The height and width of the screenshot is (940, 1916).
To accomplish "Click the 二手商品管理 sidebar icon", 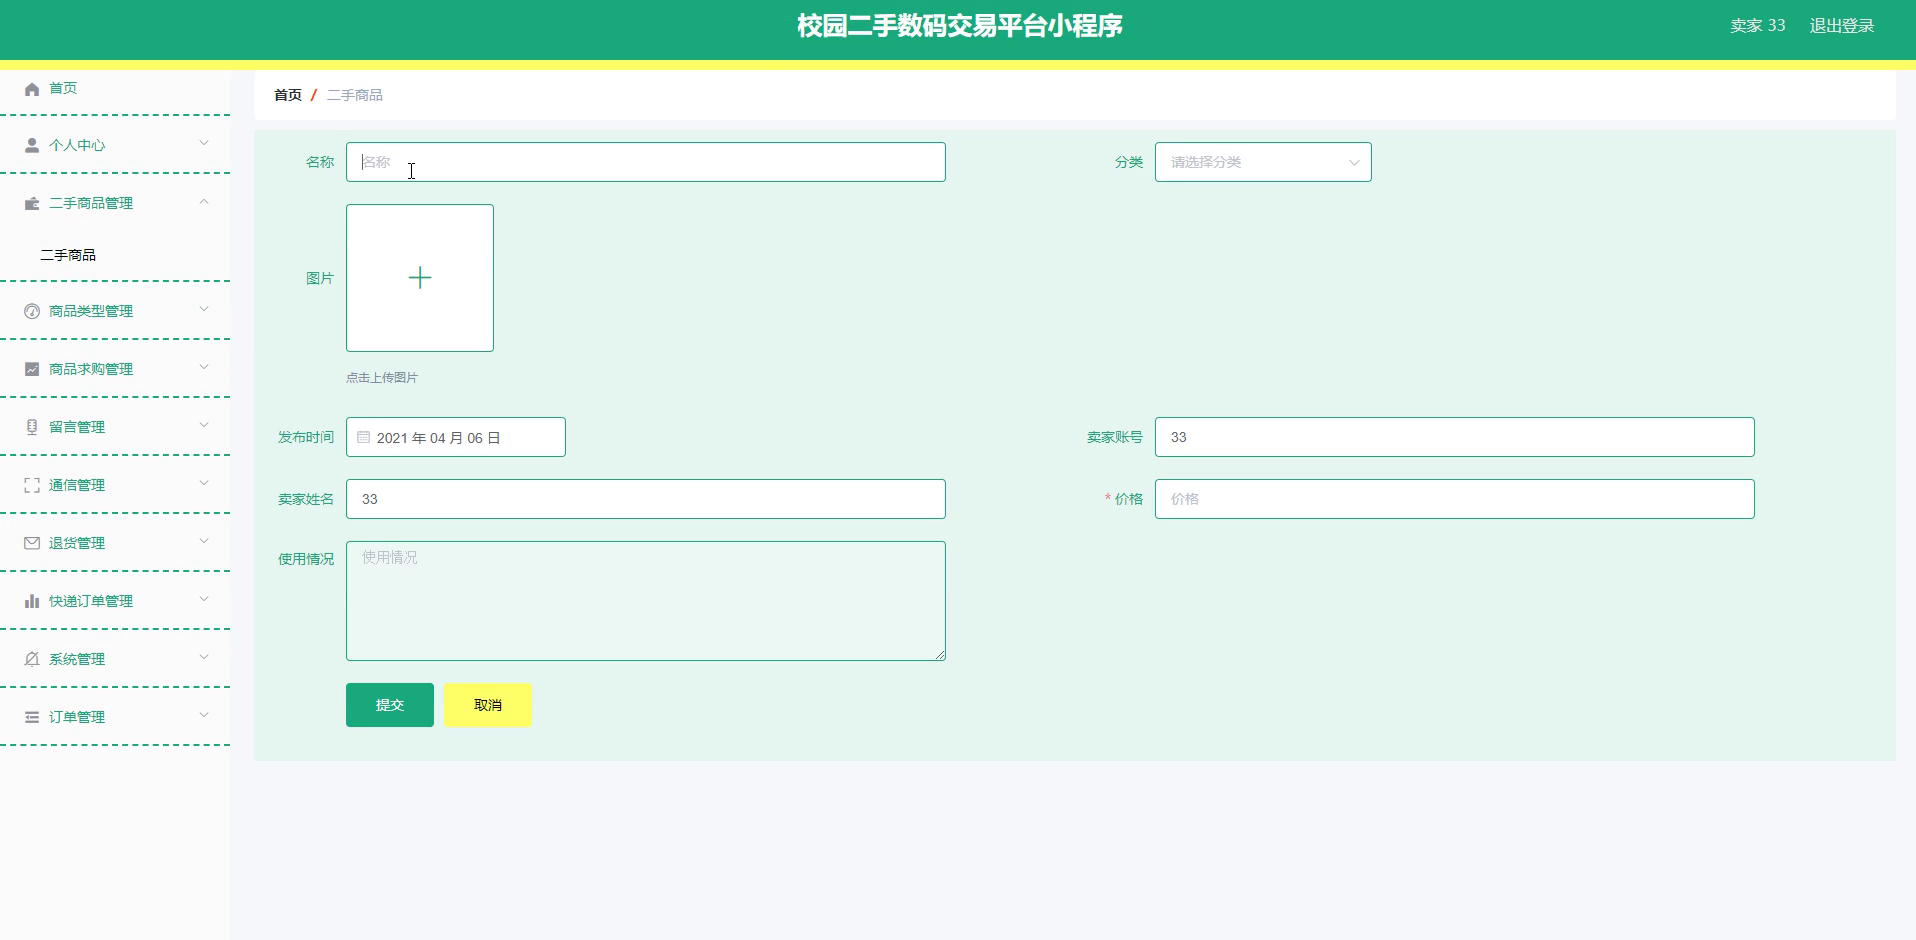I will [x=32, y=203].
